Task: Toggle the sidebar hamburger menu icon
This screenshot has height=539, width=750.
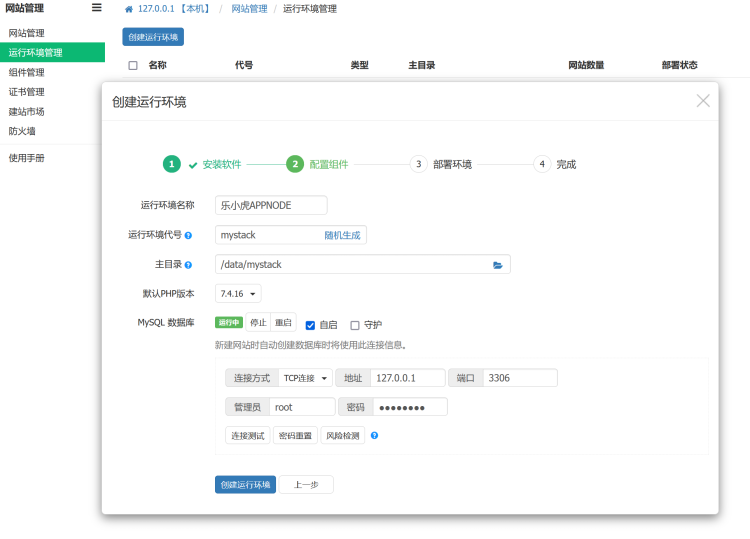Action: (x=97, y=8)
